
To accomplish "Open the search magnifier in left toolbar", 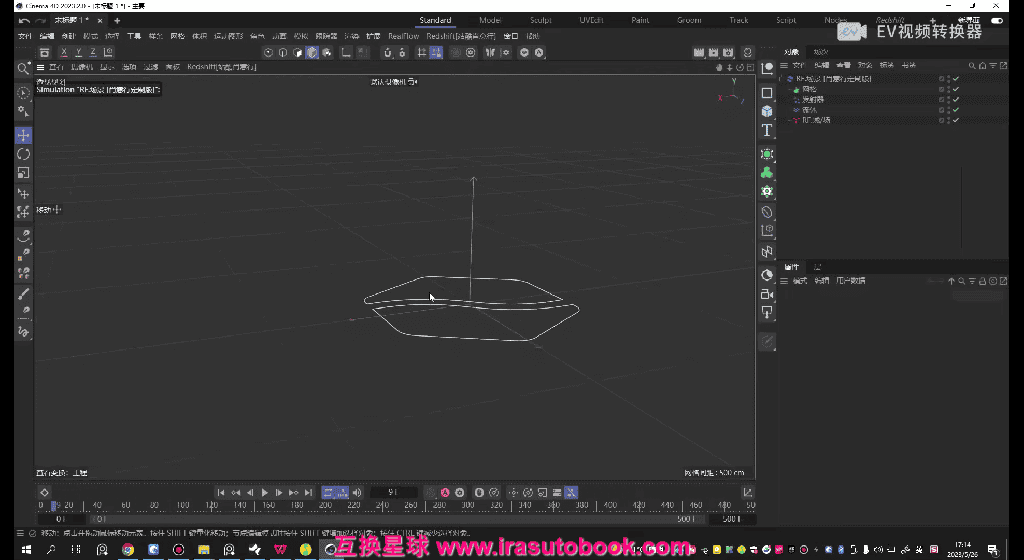I will (24, 69).
